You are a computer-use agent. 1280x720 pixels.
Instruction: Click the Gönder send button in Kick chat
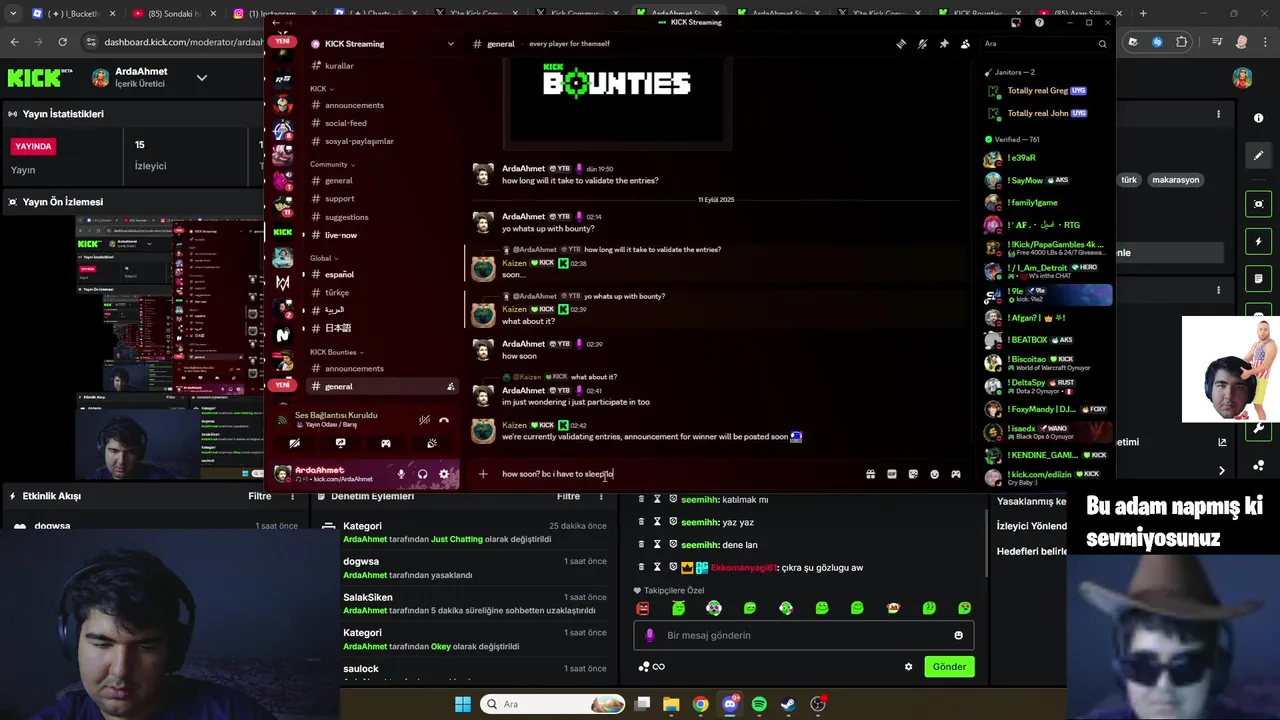coord(949,667)
